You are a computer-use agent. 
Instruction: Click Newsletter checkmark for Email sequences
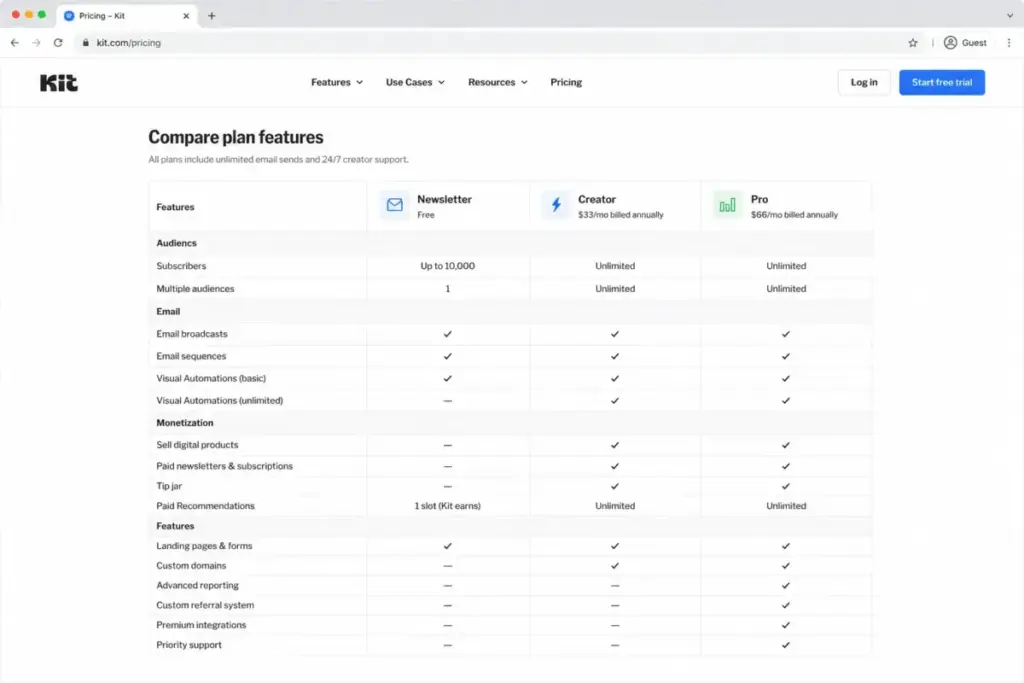click(x=447, y=356)
